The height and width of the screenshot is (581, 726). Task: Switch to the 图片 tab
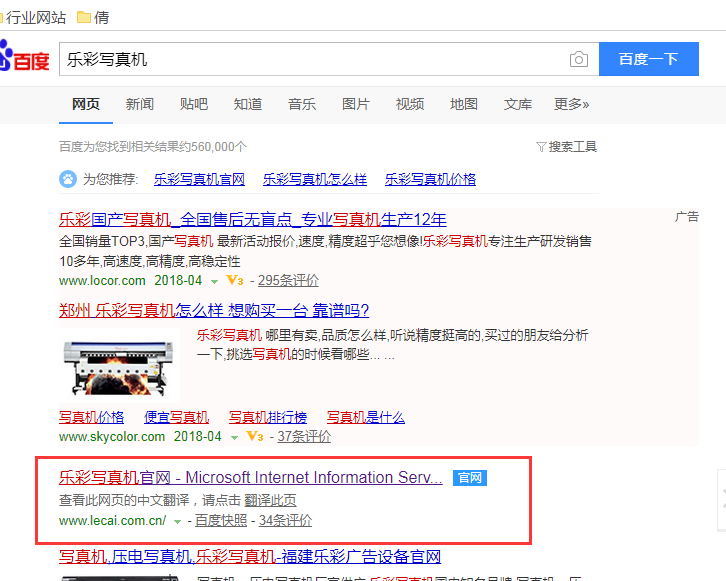click(x=355, y=104)
